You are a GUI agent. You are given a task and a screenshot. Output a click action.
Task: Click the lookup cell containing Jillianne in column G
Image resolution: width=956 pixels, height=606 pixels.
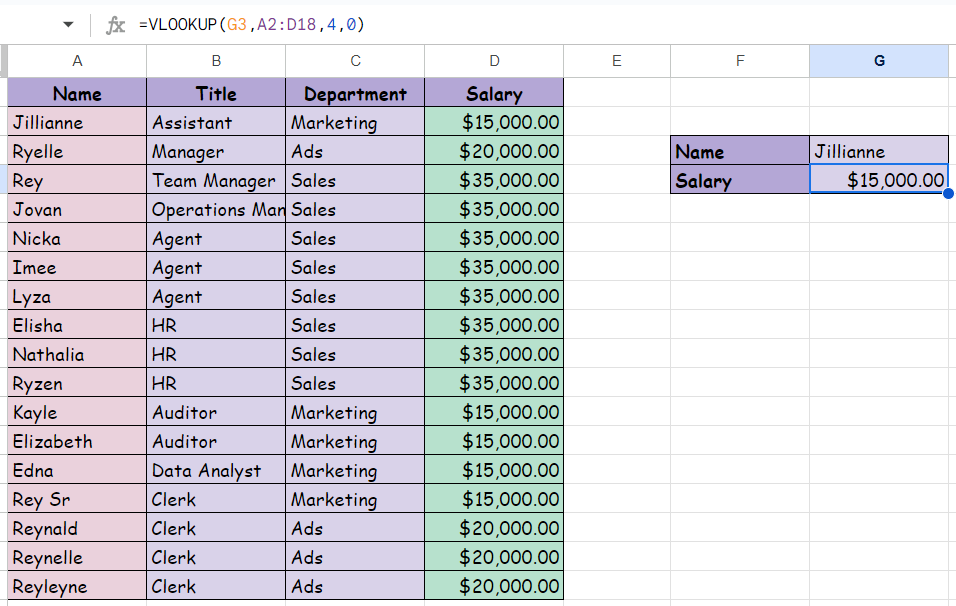pyautogui.click(x=879, y=152)
